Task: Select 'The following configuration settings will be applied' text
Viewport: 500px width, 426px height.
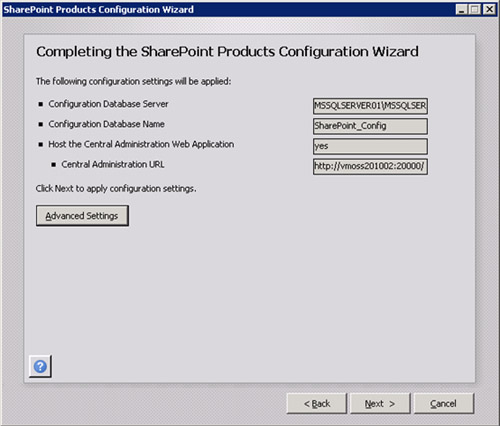Action: pyautogui.click(x=133, y=81)
